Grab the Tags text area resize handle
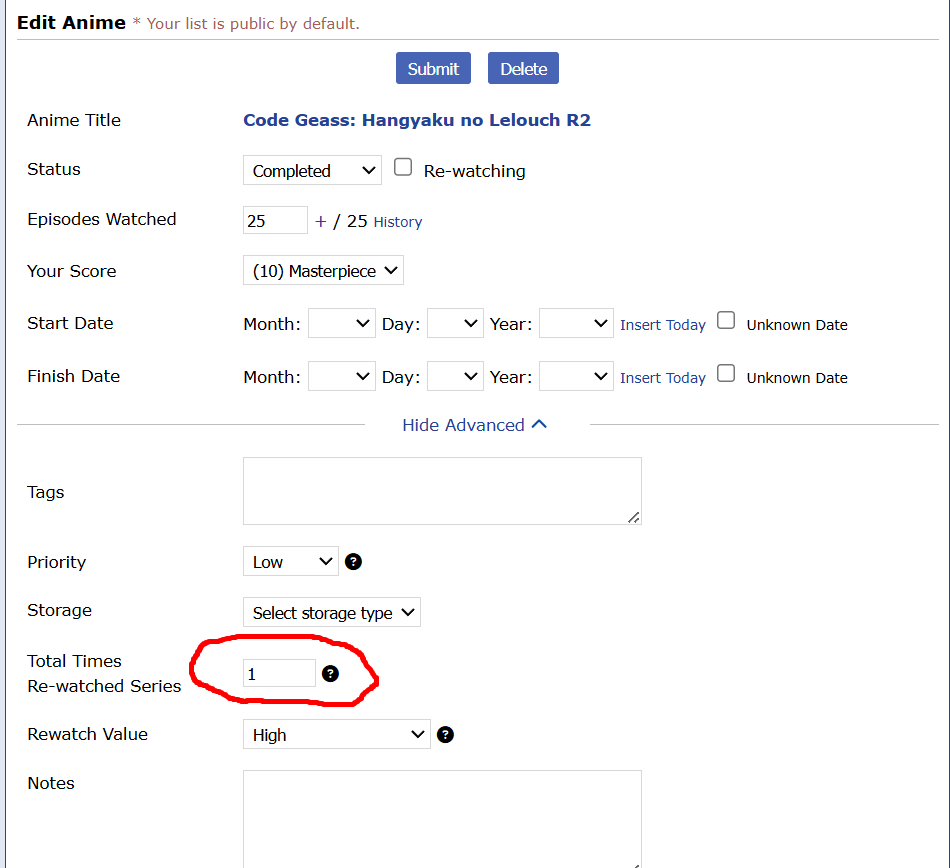 [x=634, y=517]
